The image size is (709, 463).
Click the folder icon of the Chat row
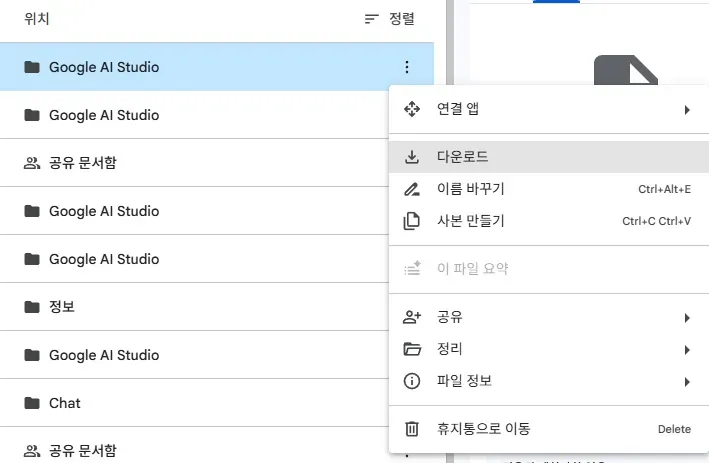tap(32, 403)
